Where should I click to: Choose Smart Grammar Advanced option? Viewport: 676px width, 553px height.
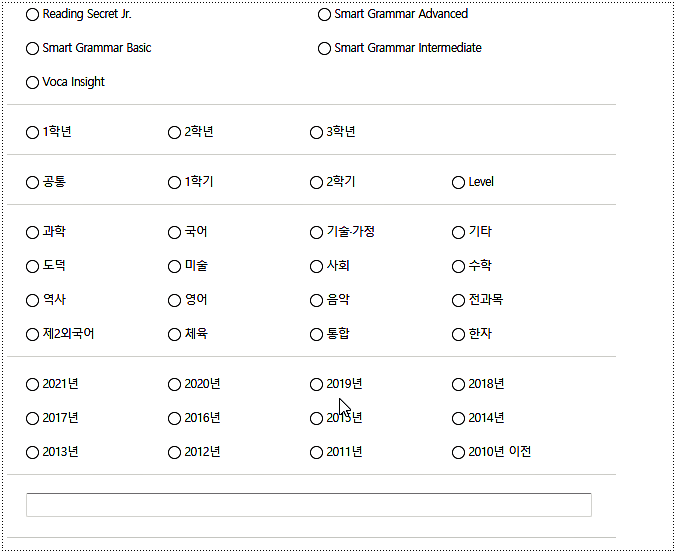[x=325, y=15]
